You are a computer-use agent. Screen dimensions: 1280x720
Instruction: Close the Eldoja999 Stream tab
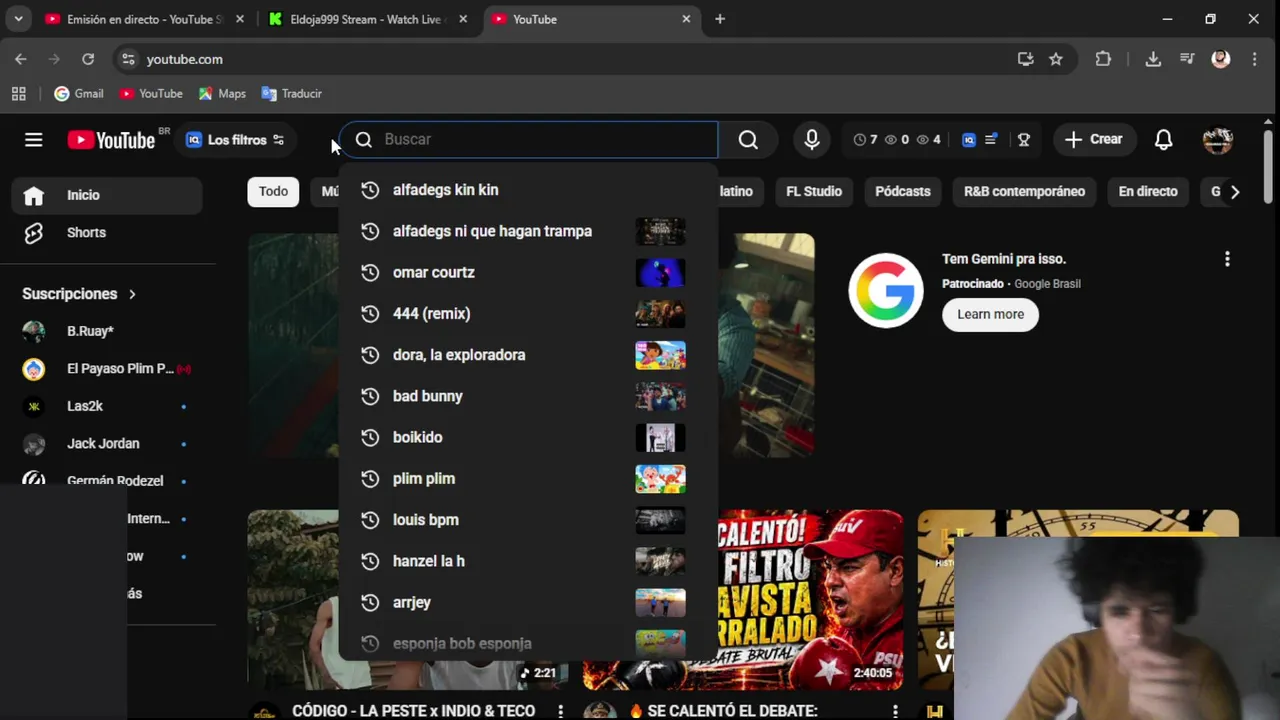coord(463,19)
